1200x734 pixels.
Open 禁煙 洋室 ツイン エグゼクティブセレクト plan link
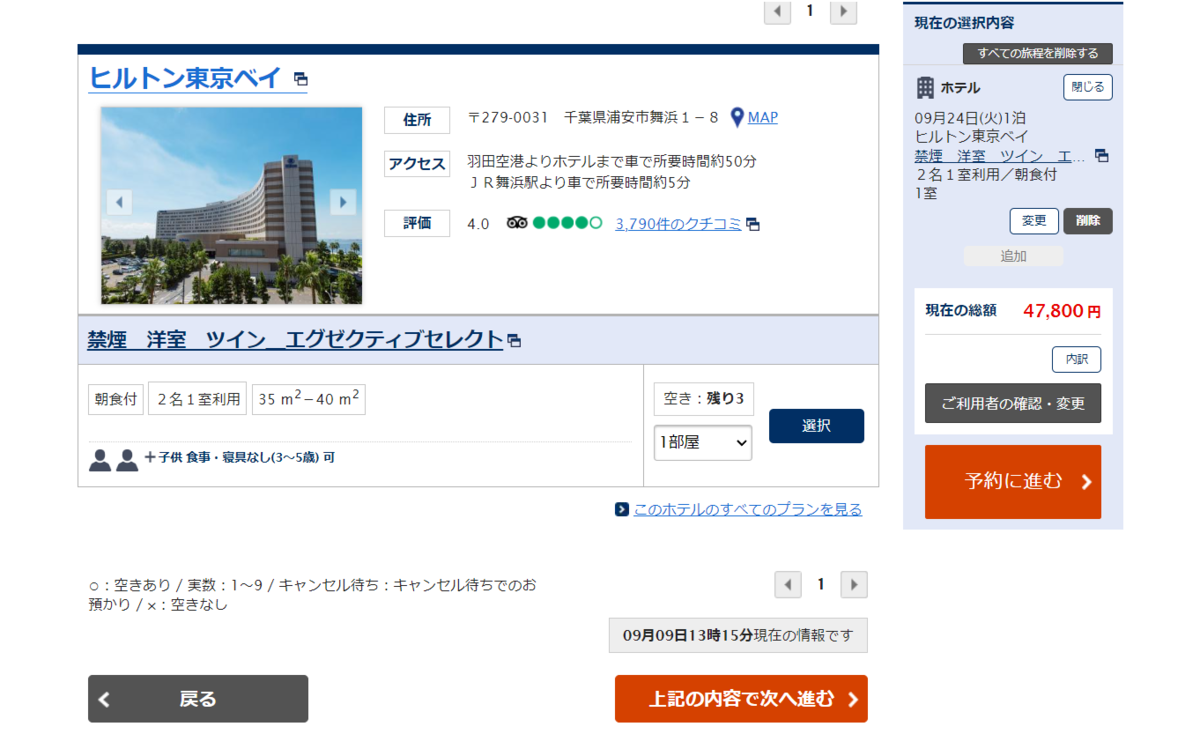coord(295,340)
